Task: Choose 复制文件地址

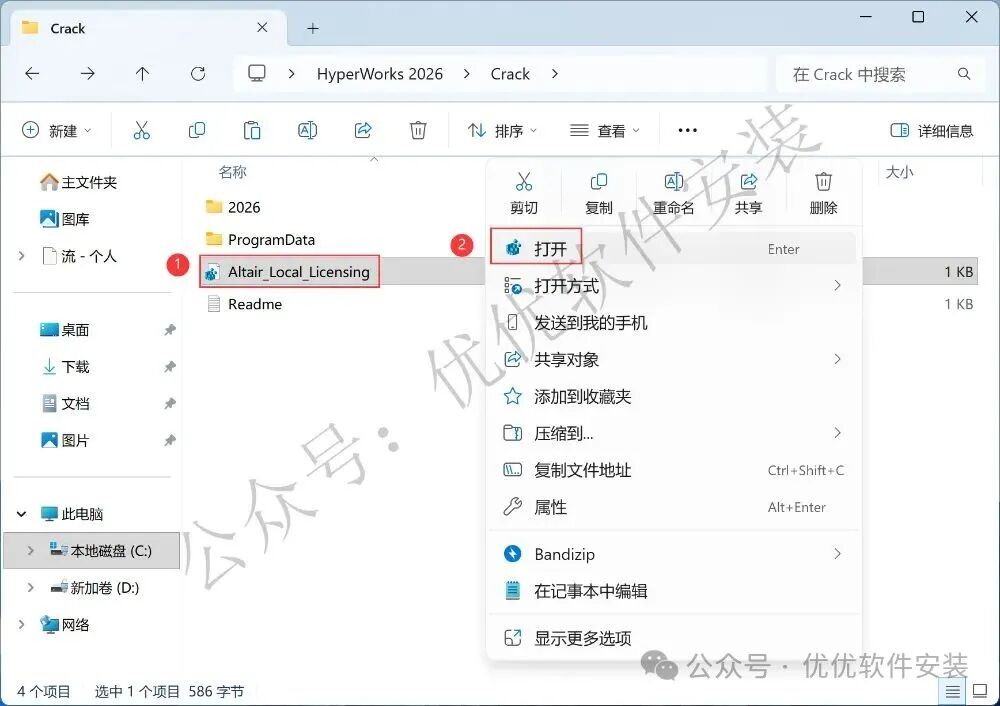Action: (673, 471)
